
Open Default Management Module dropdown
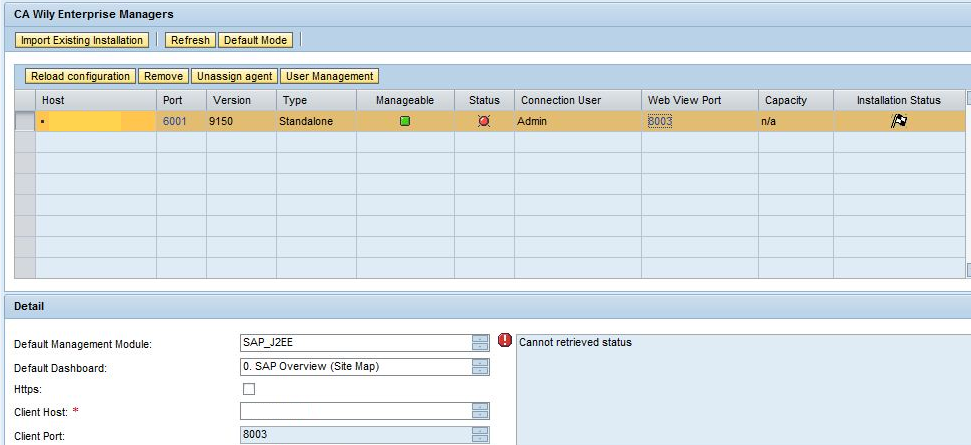coord(480,343)
